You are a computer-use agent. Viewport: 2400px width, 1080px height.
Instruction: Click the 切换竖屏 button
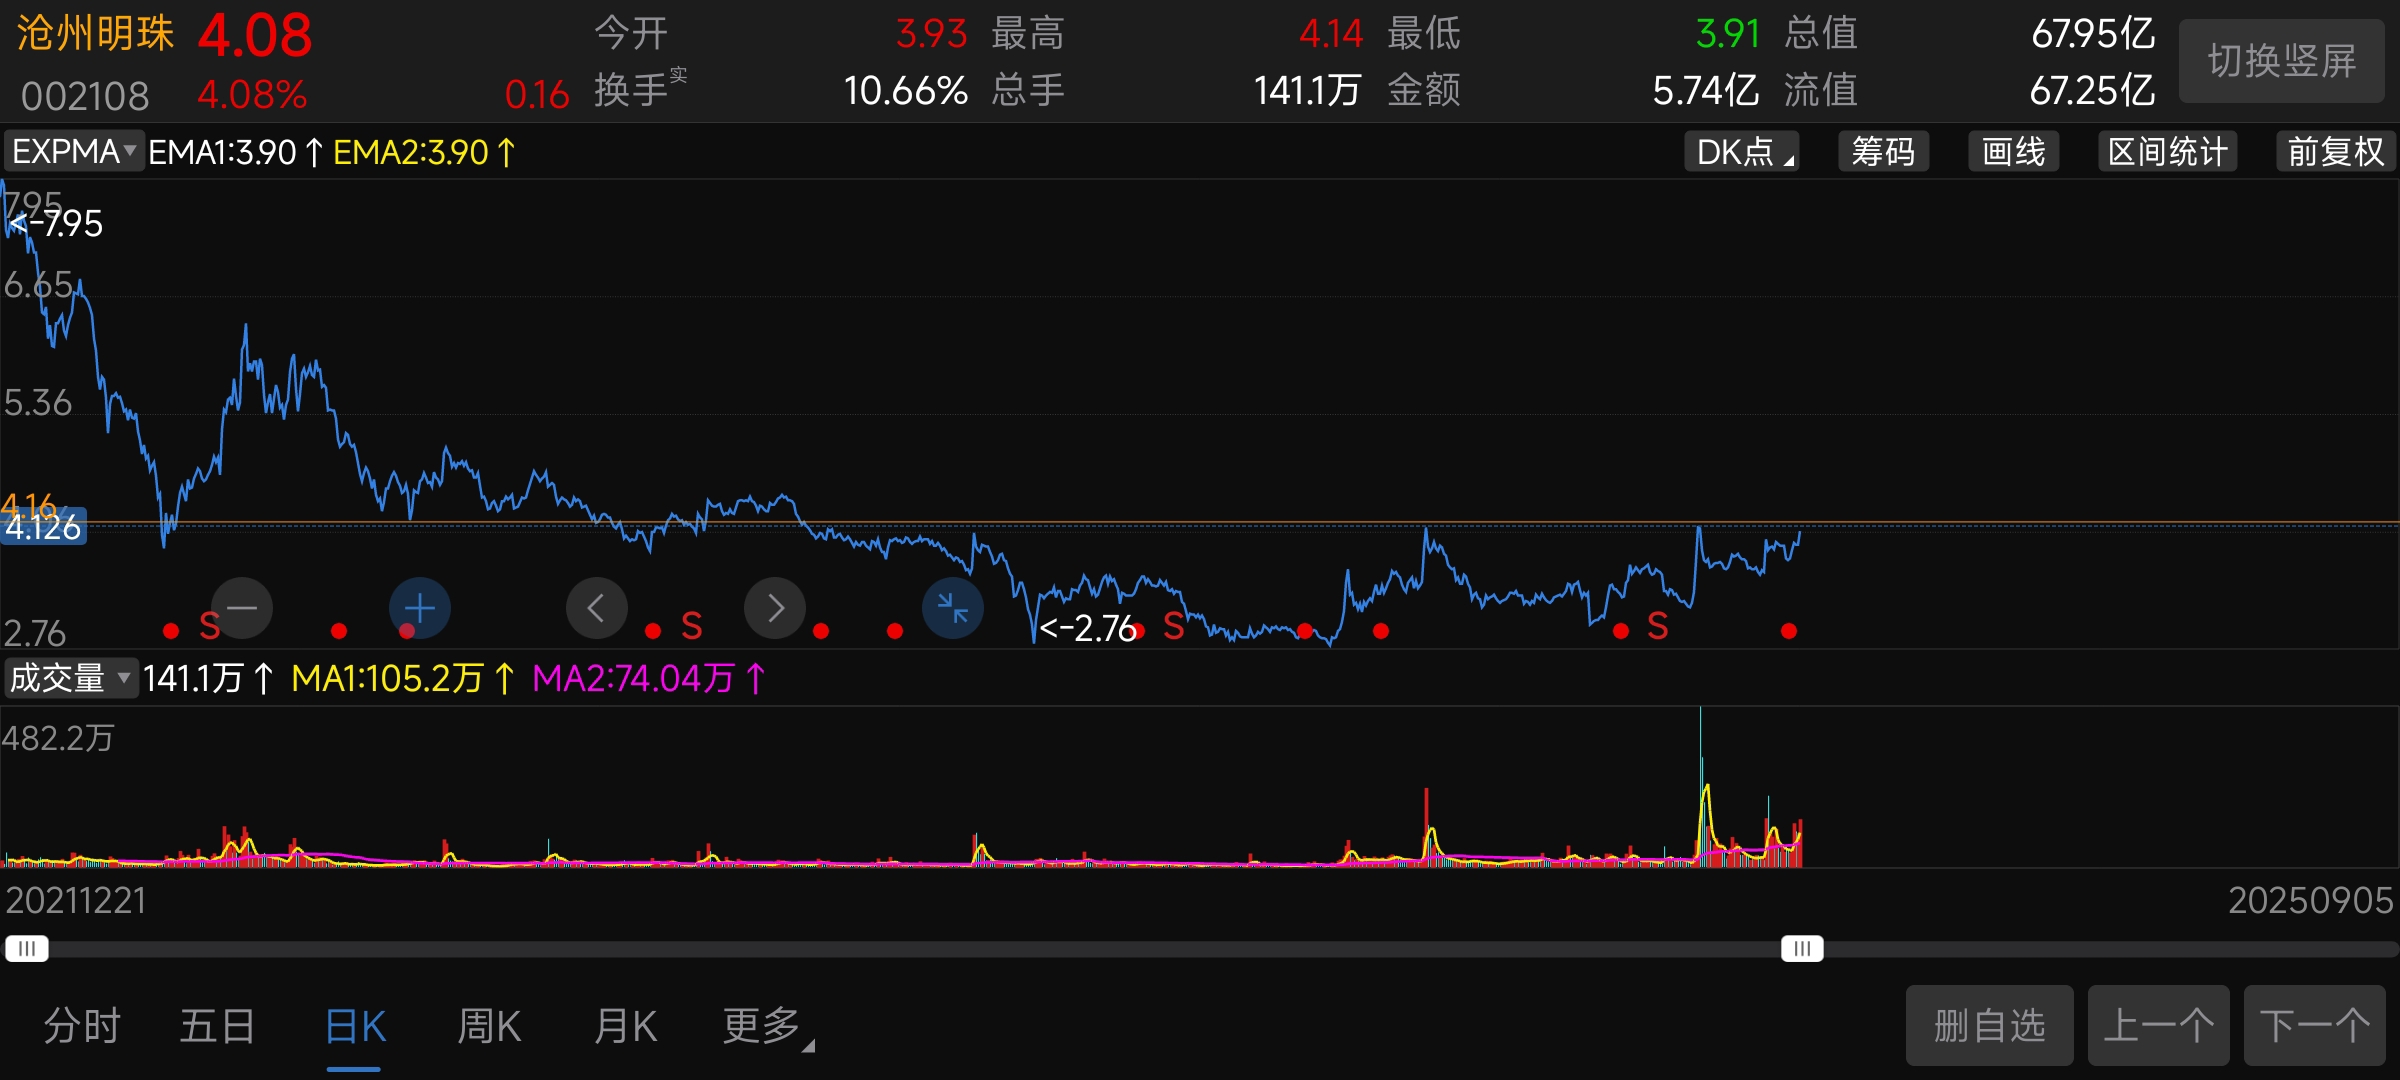pyautogui.click(x=2282, y=61)
